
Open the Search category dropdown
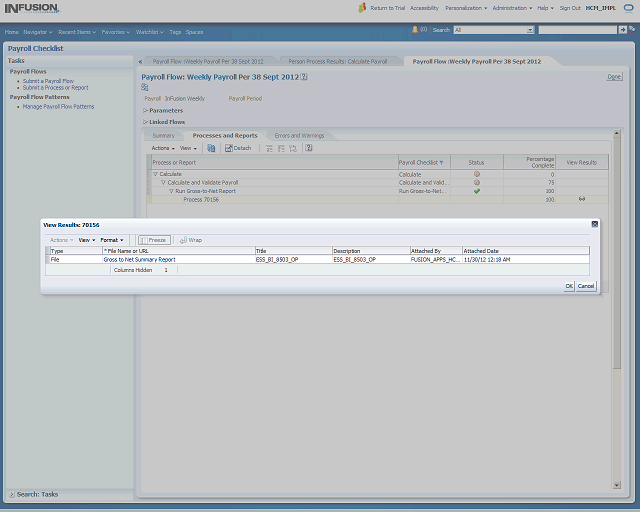[494, 30]
